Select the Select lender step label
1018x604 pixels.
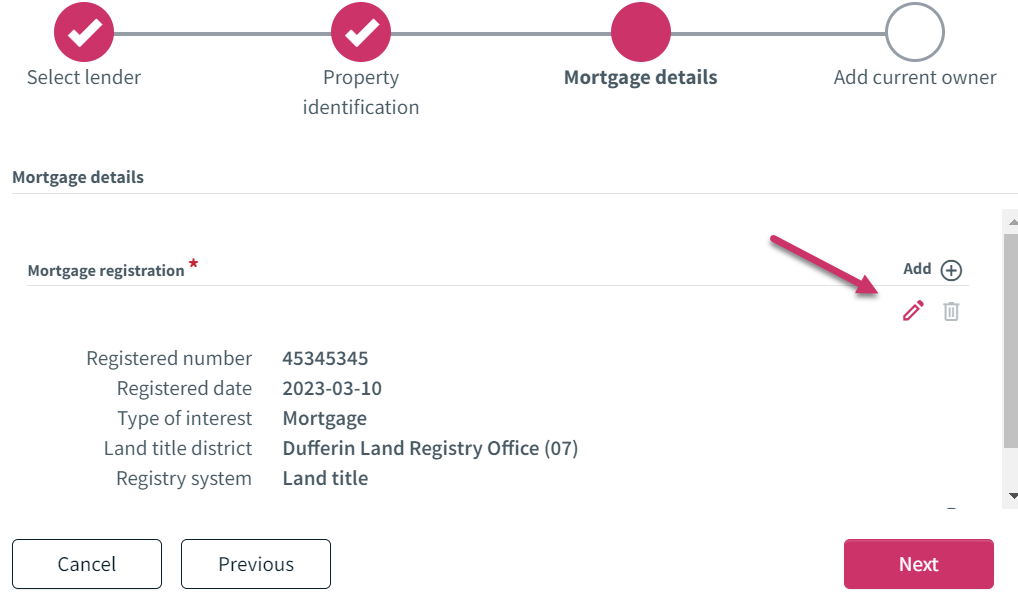click(84, 77)
